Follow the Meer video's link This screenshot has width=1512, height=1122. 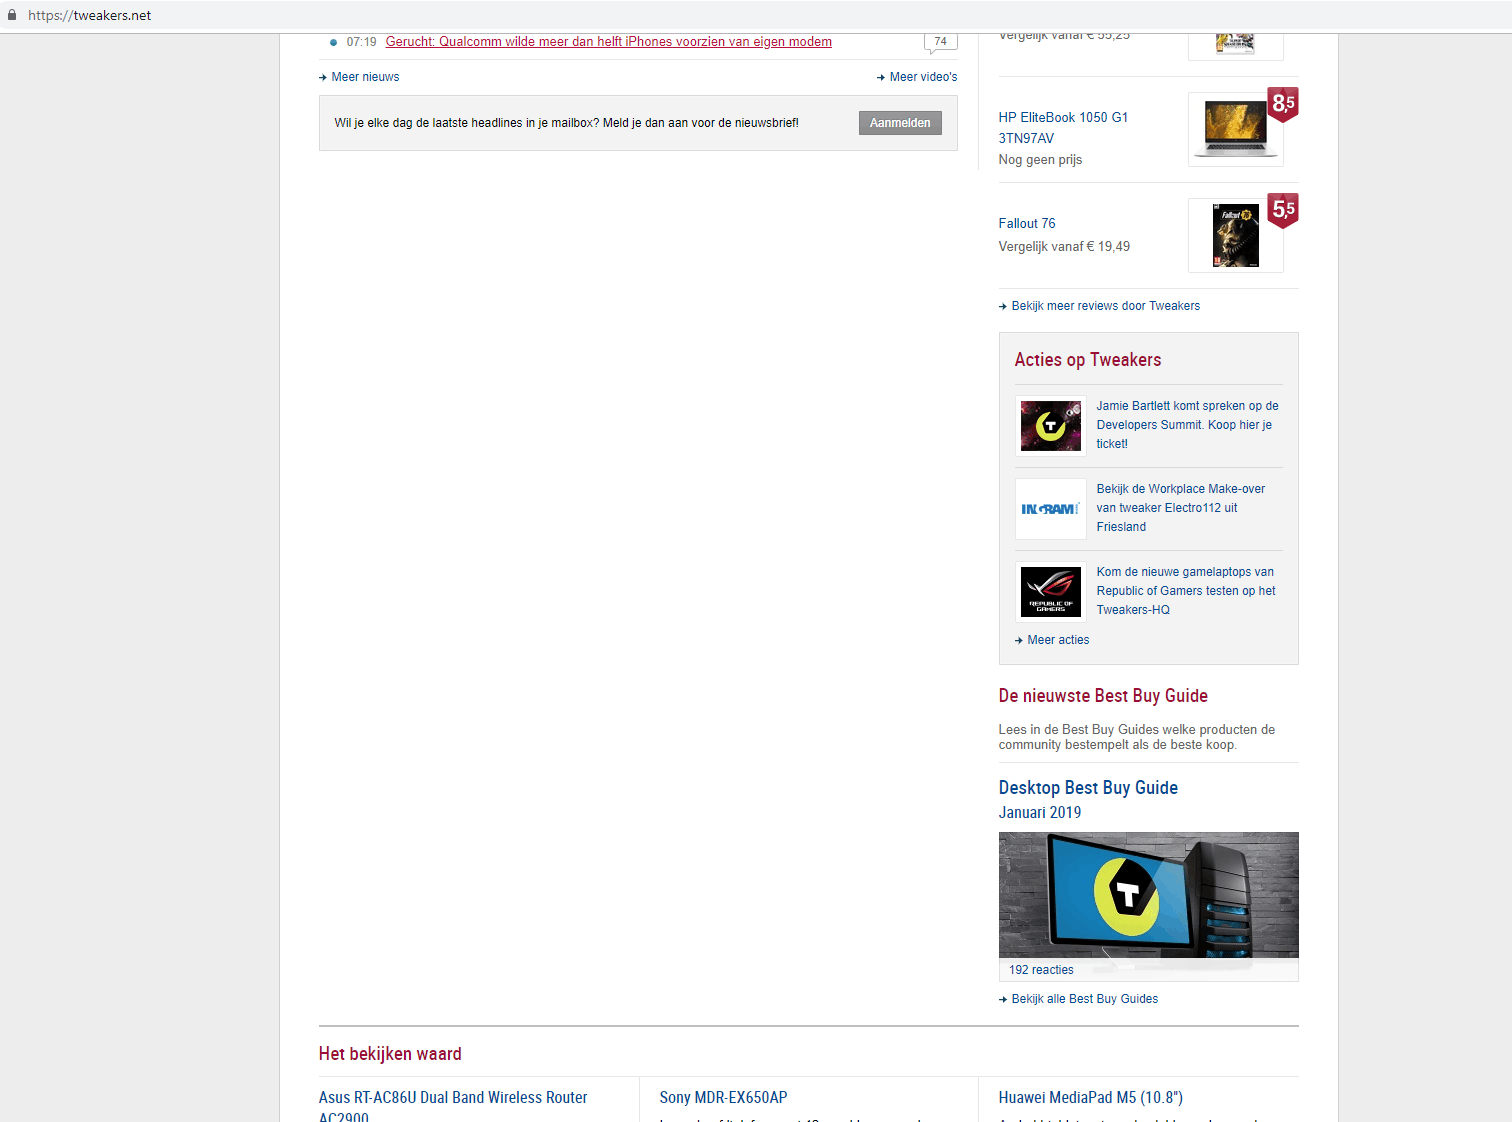point(923,77)
